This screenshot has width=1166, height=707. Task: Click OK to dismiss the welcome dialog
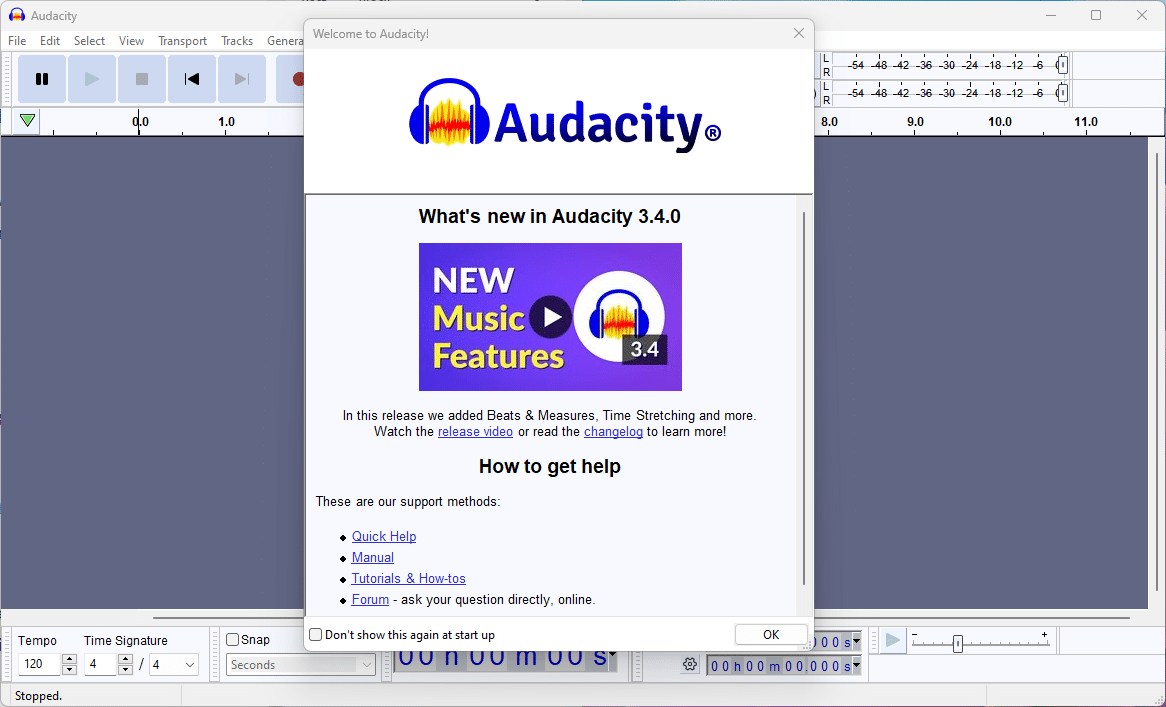click(771, 635)
